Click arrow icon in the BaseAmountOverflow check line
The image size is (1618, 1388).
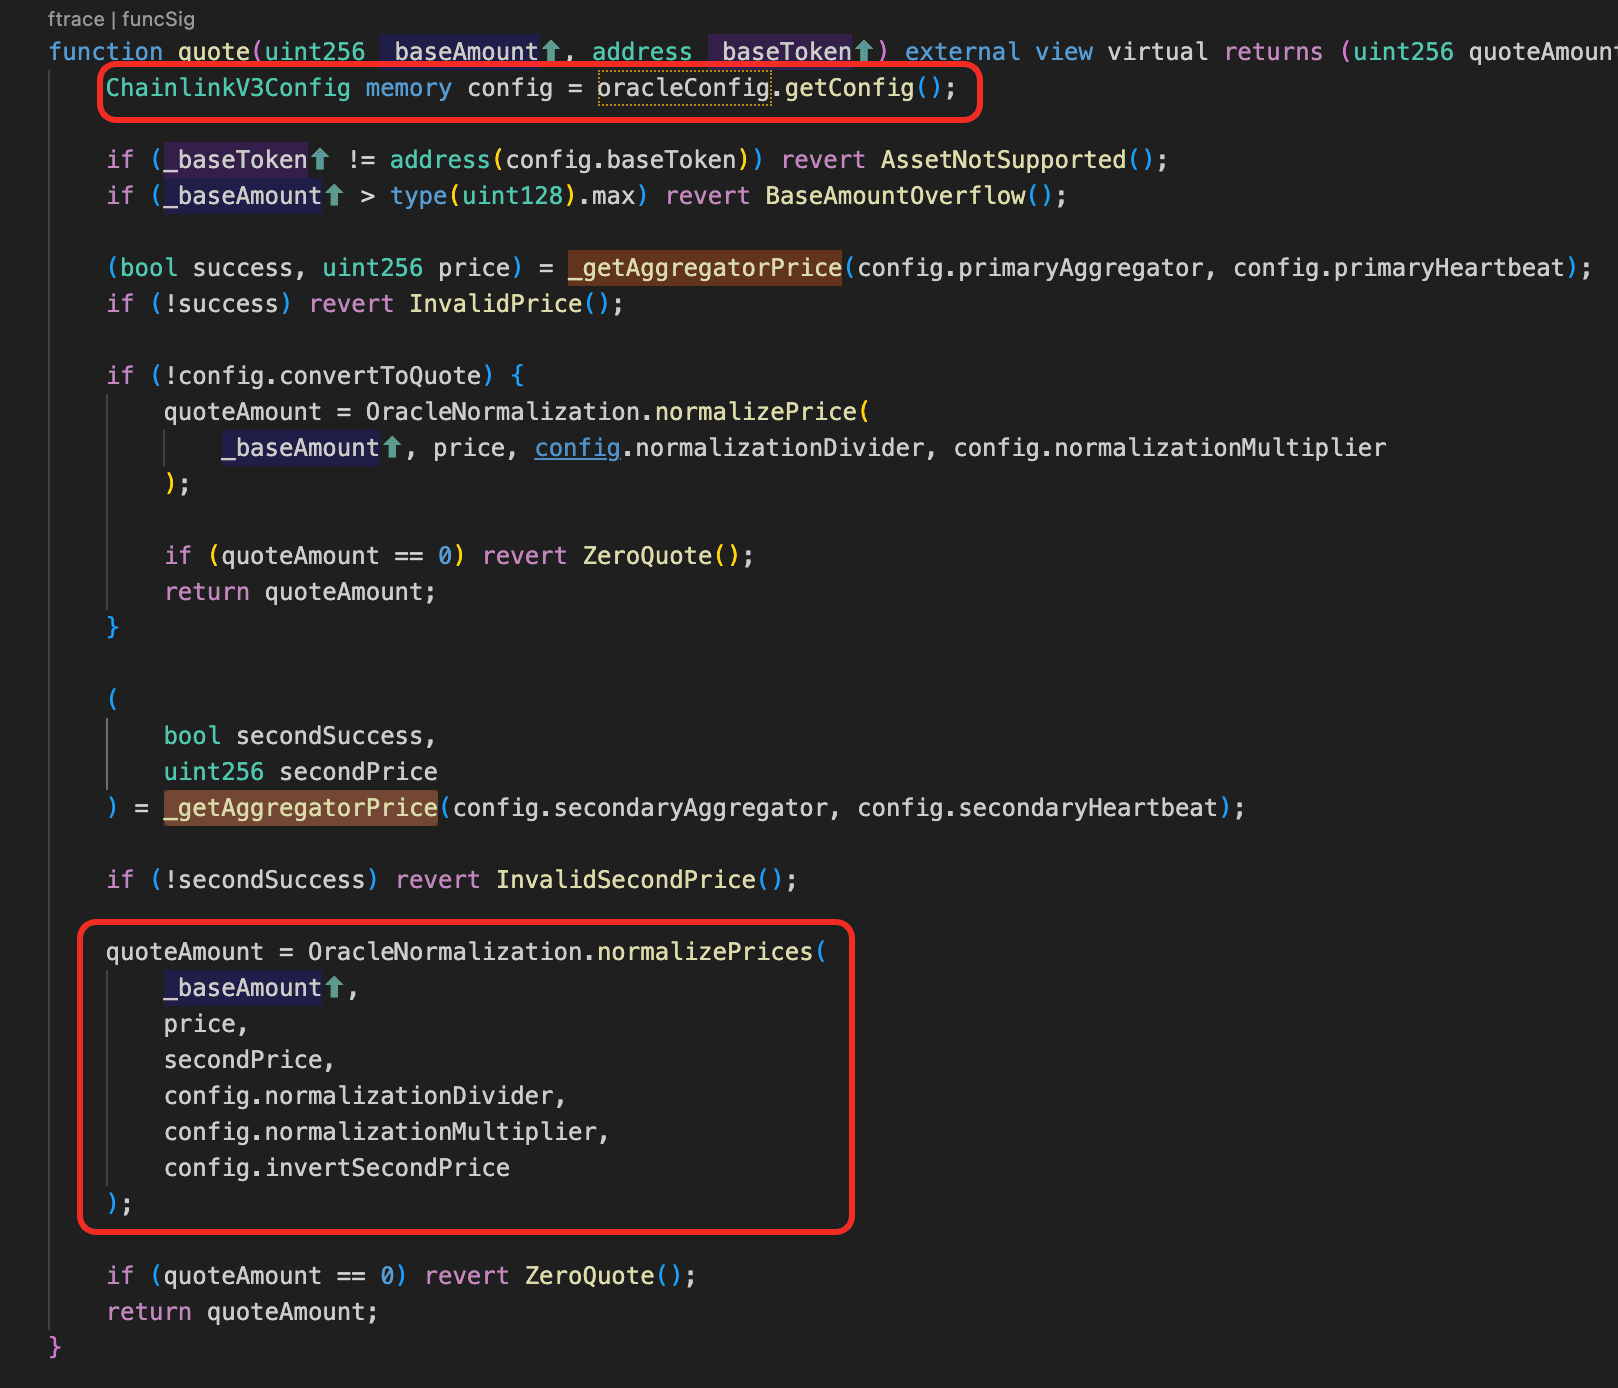pos(334,195)
